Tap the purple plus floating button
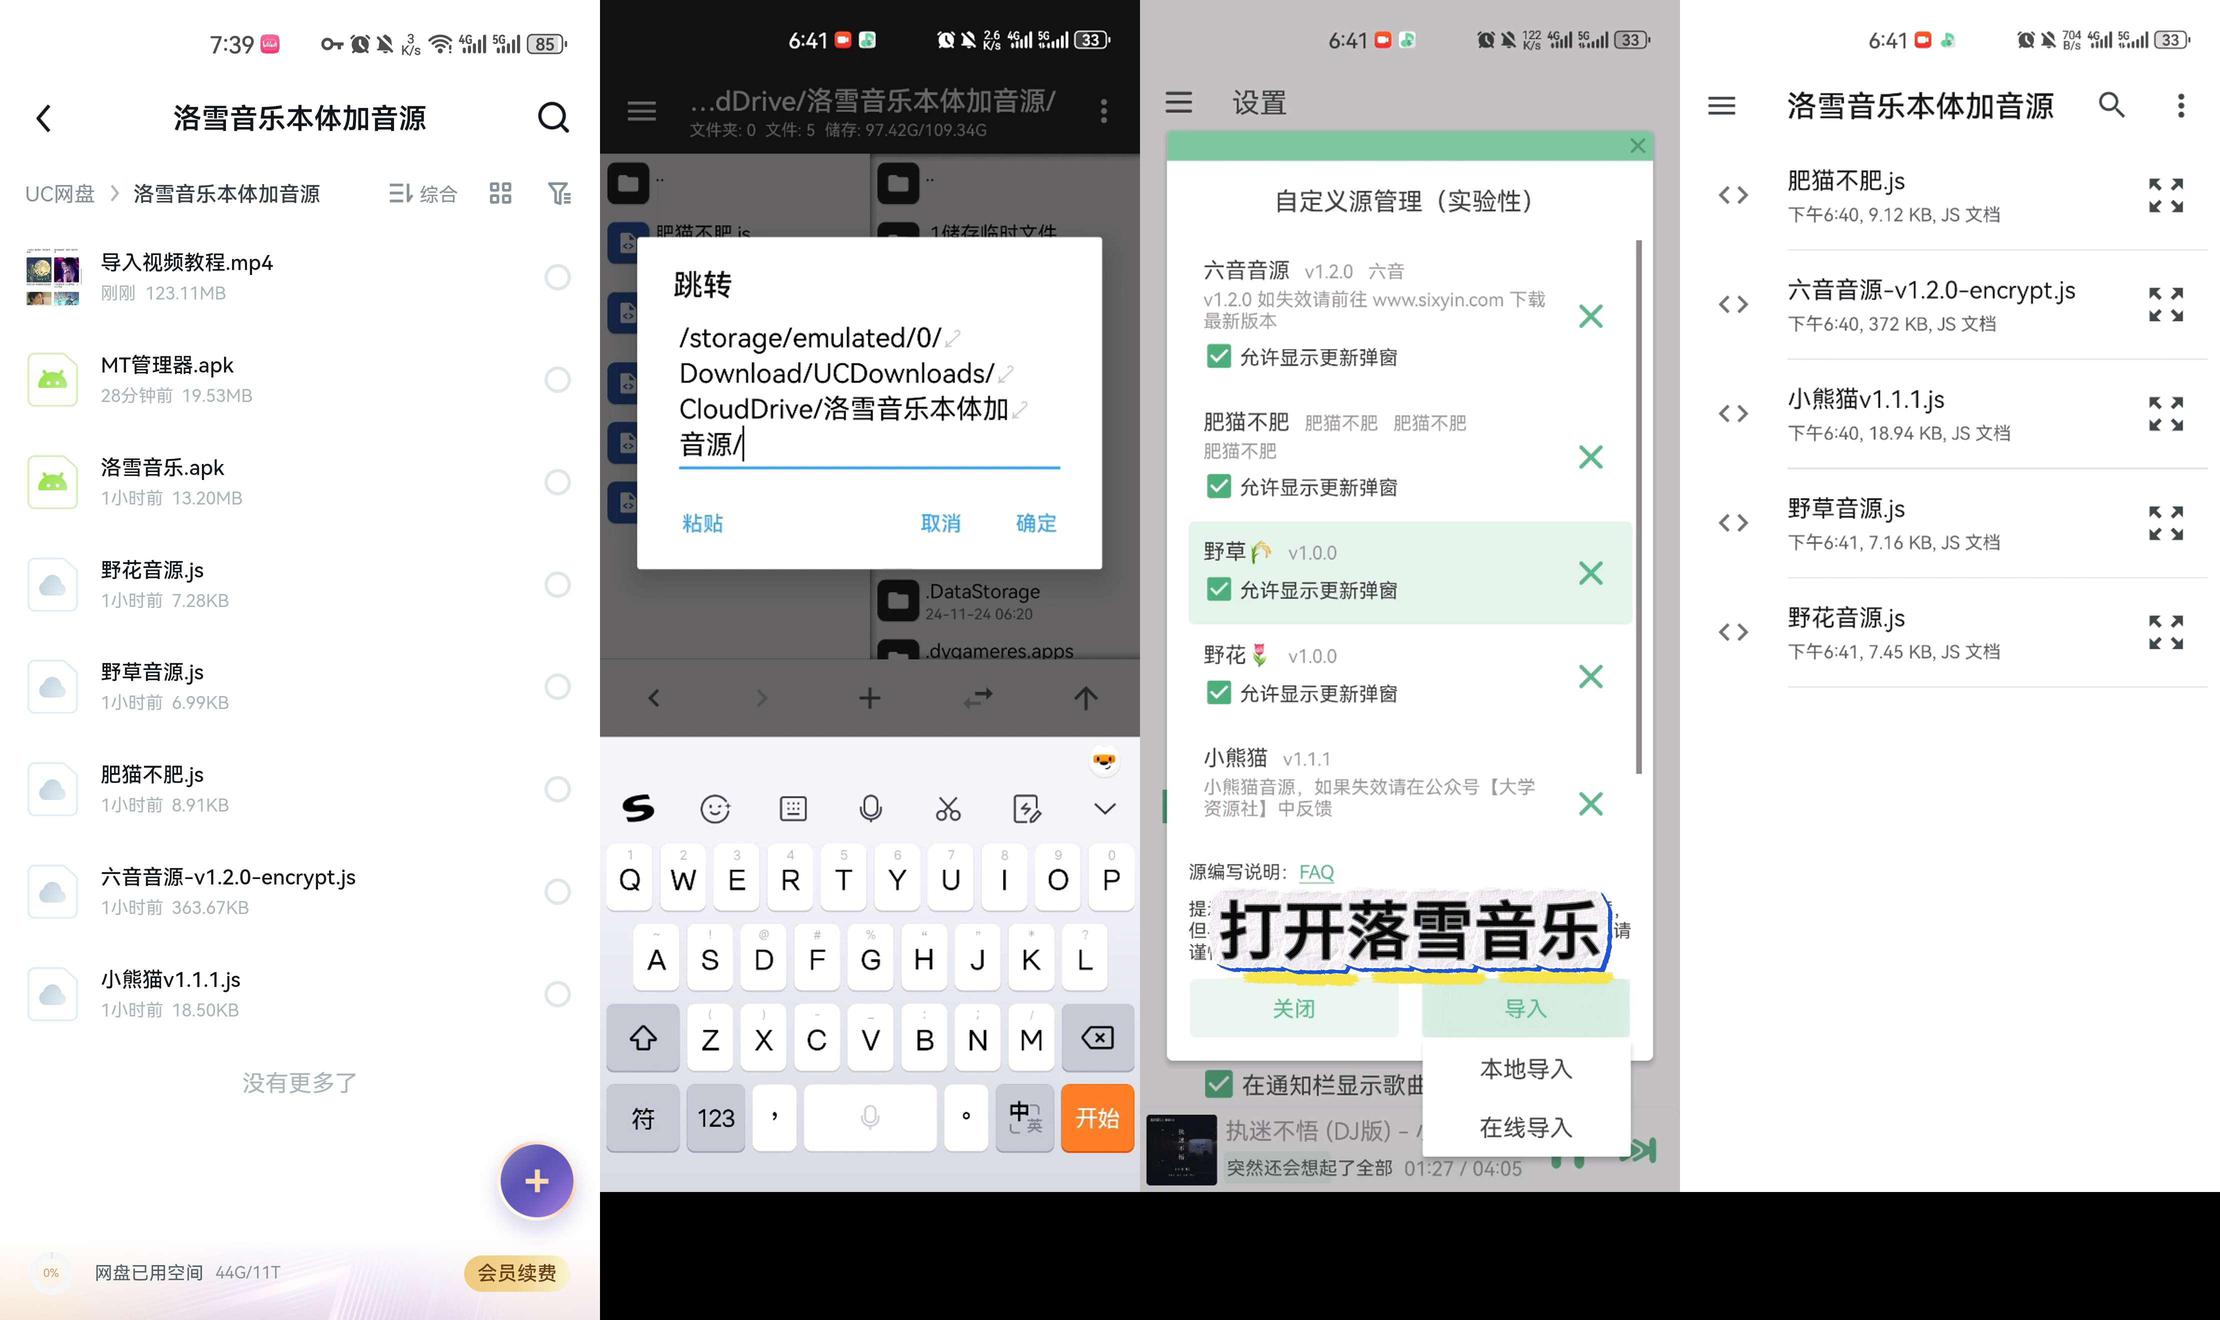Screen dimensions: 2220x1320 pyautogui.click(x=537, y=1181)
